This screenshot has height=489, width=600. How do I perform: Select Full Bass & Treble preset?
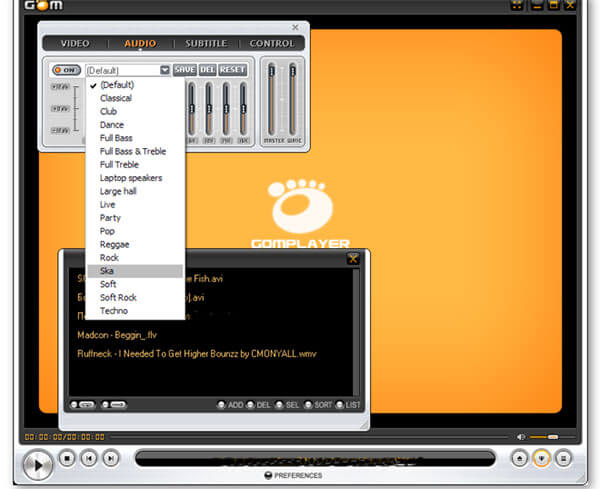coord(135,151)
